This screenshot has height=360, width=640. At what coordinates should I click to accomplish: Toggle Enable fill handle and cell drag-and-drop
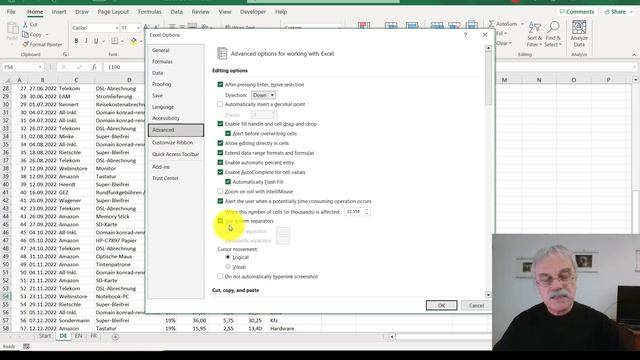(x=220, y=124)
